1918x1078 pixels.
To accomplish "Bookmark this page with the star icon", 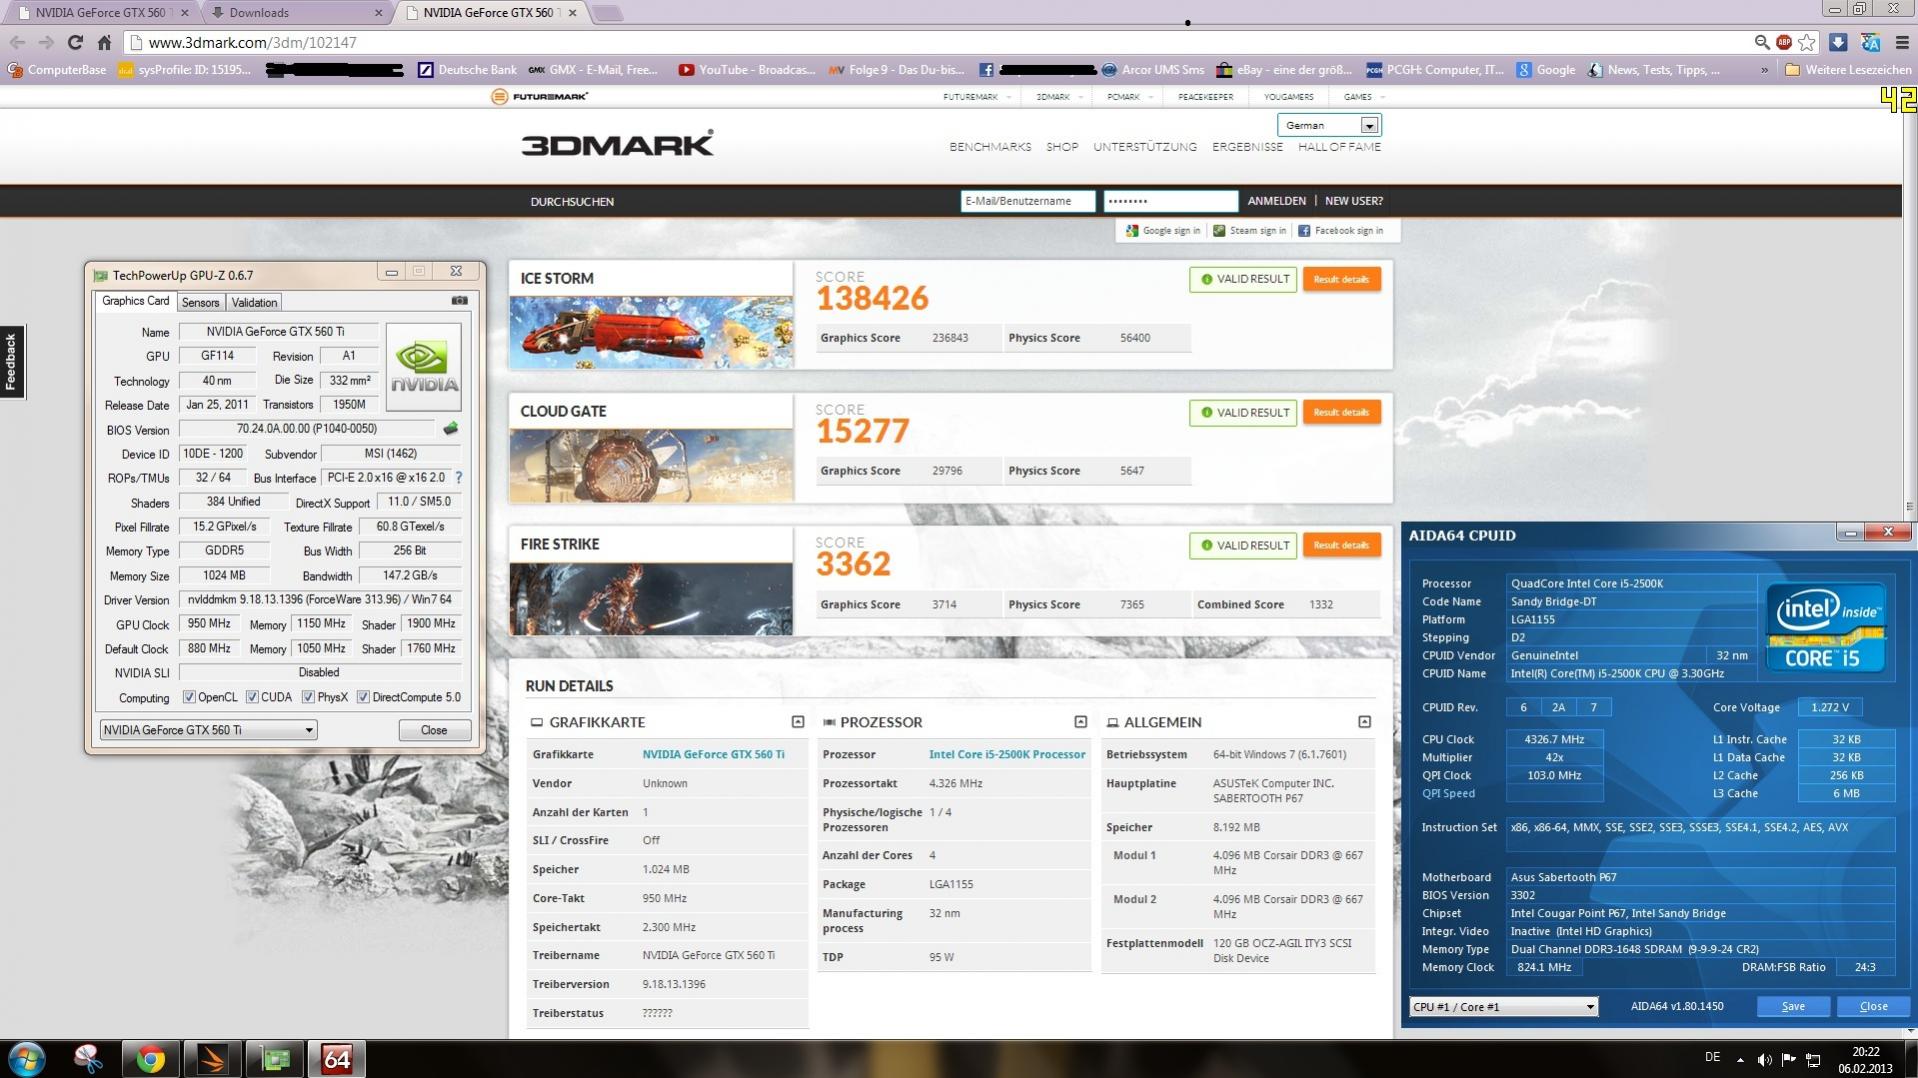I will [x=1807, y=42].
